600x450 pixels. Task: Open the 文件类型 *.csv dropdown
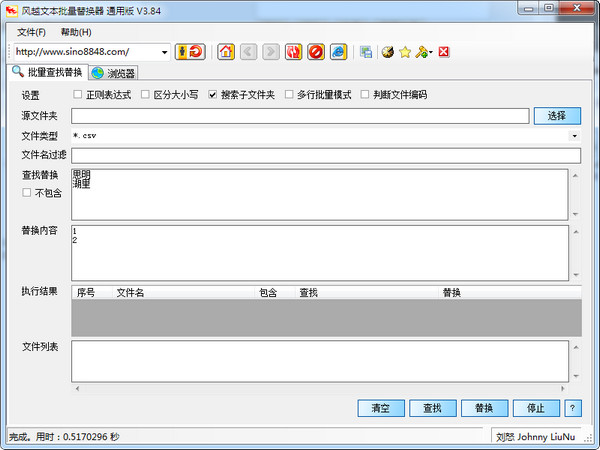574,136
